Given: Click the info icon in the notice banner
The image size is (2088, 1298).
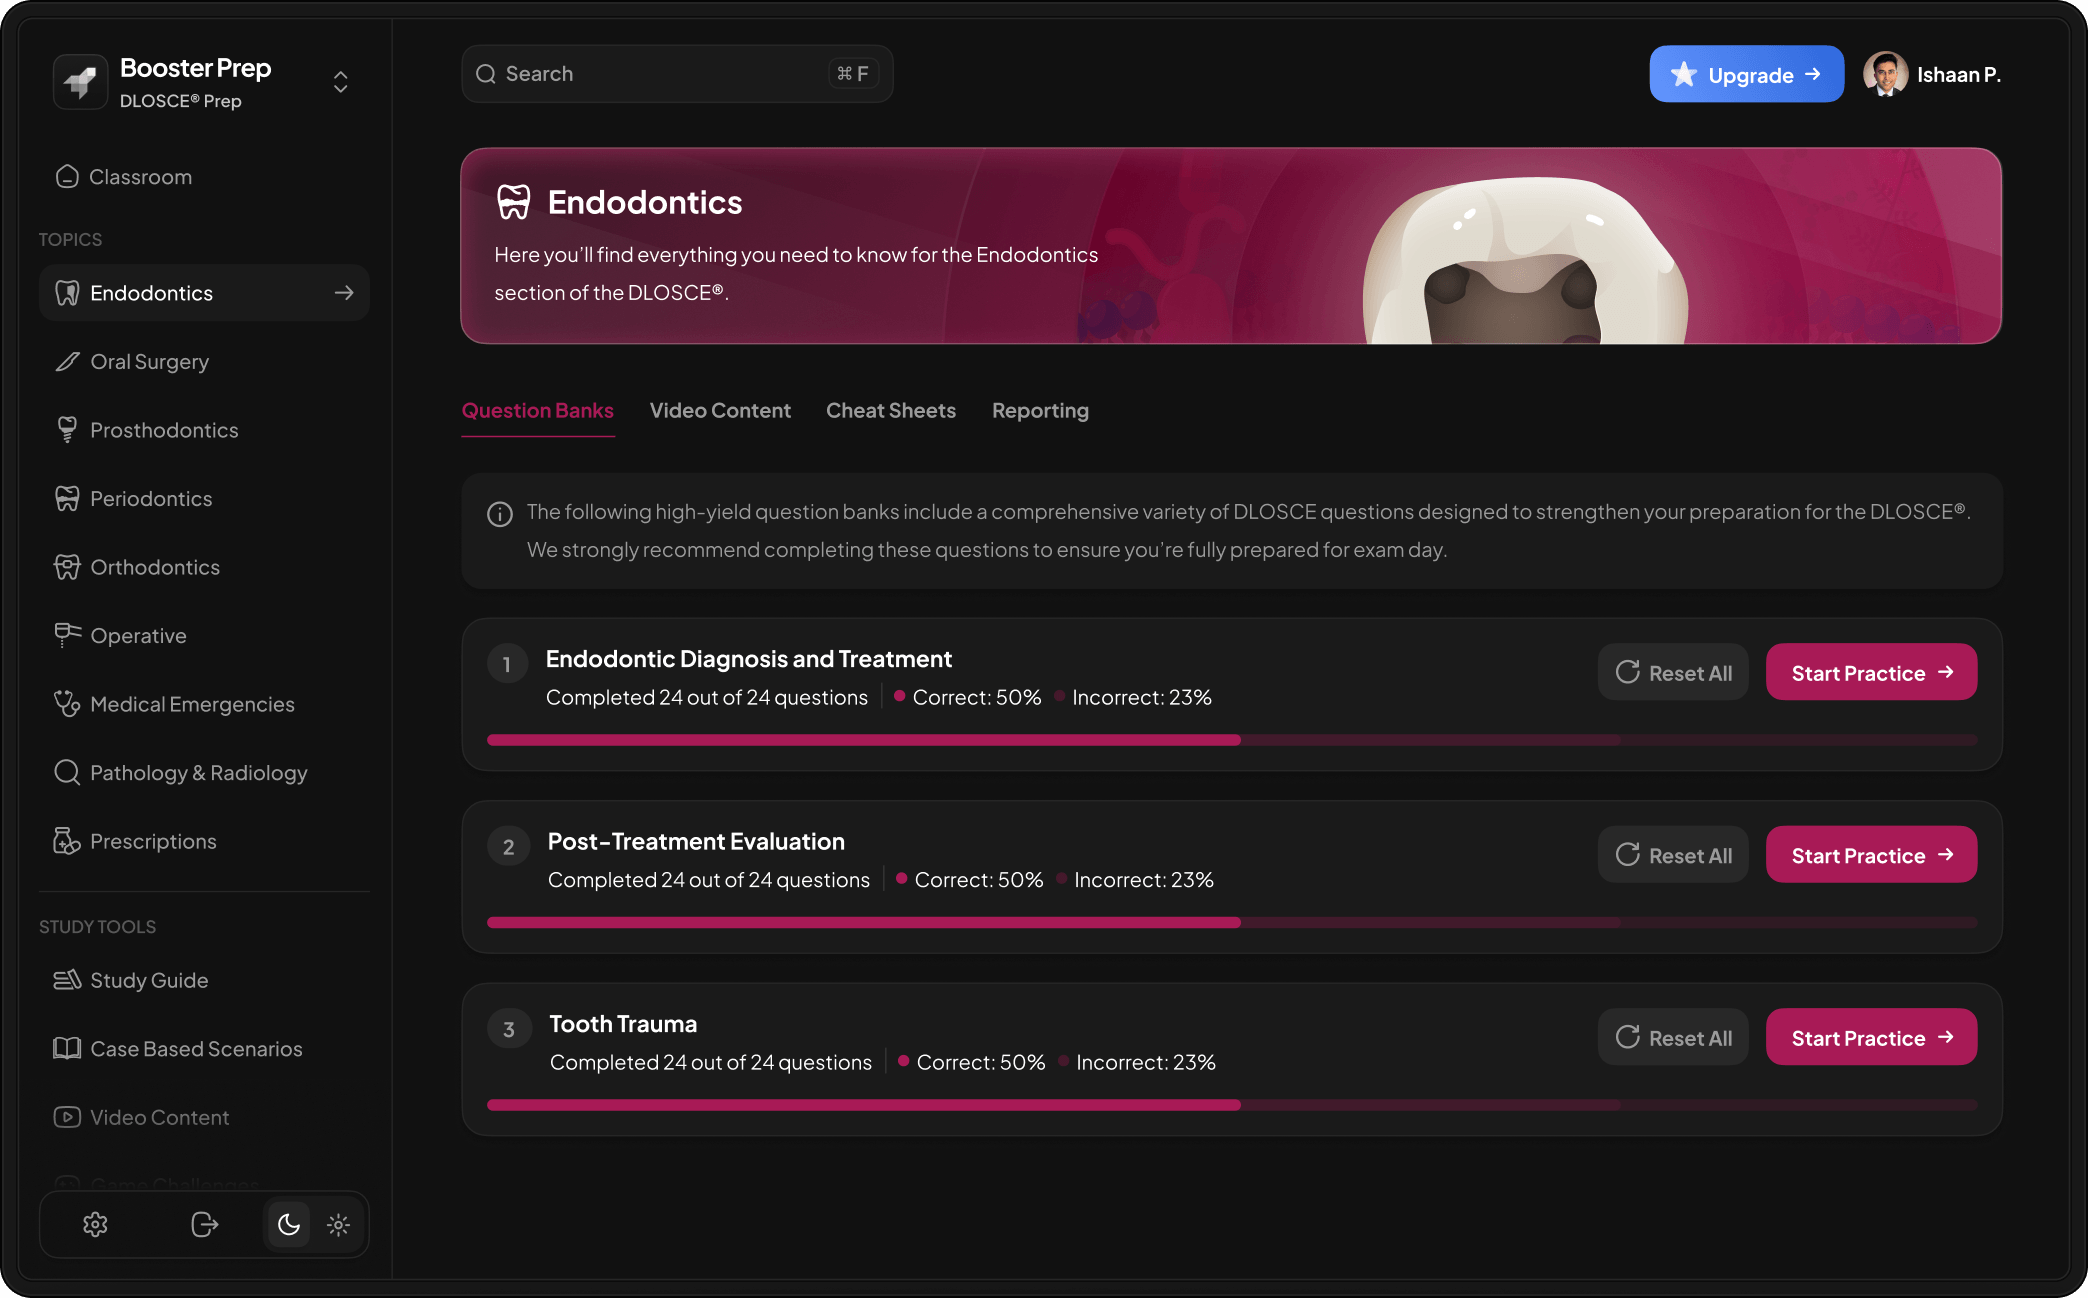Looking at the screenshot, I should tap(500, 514).
